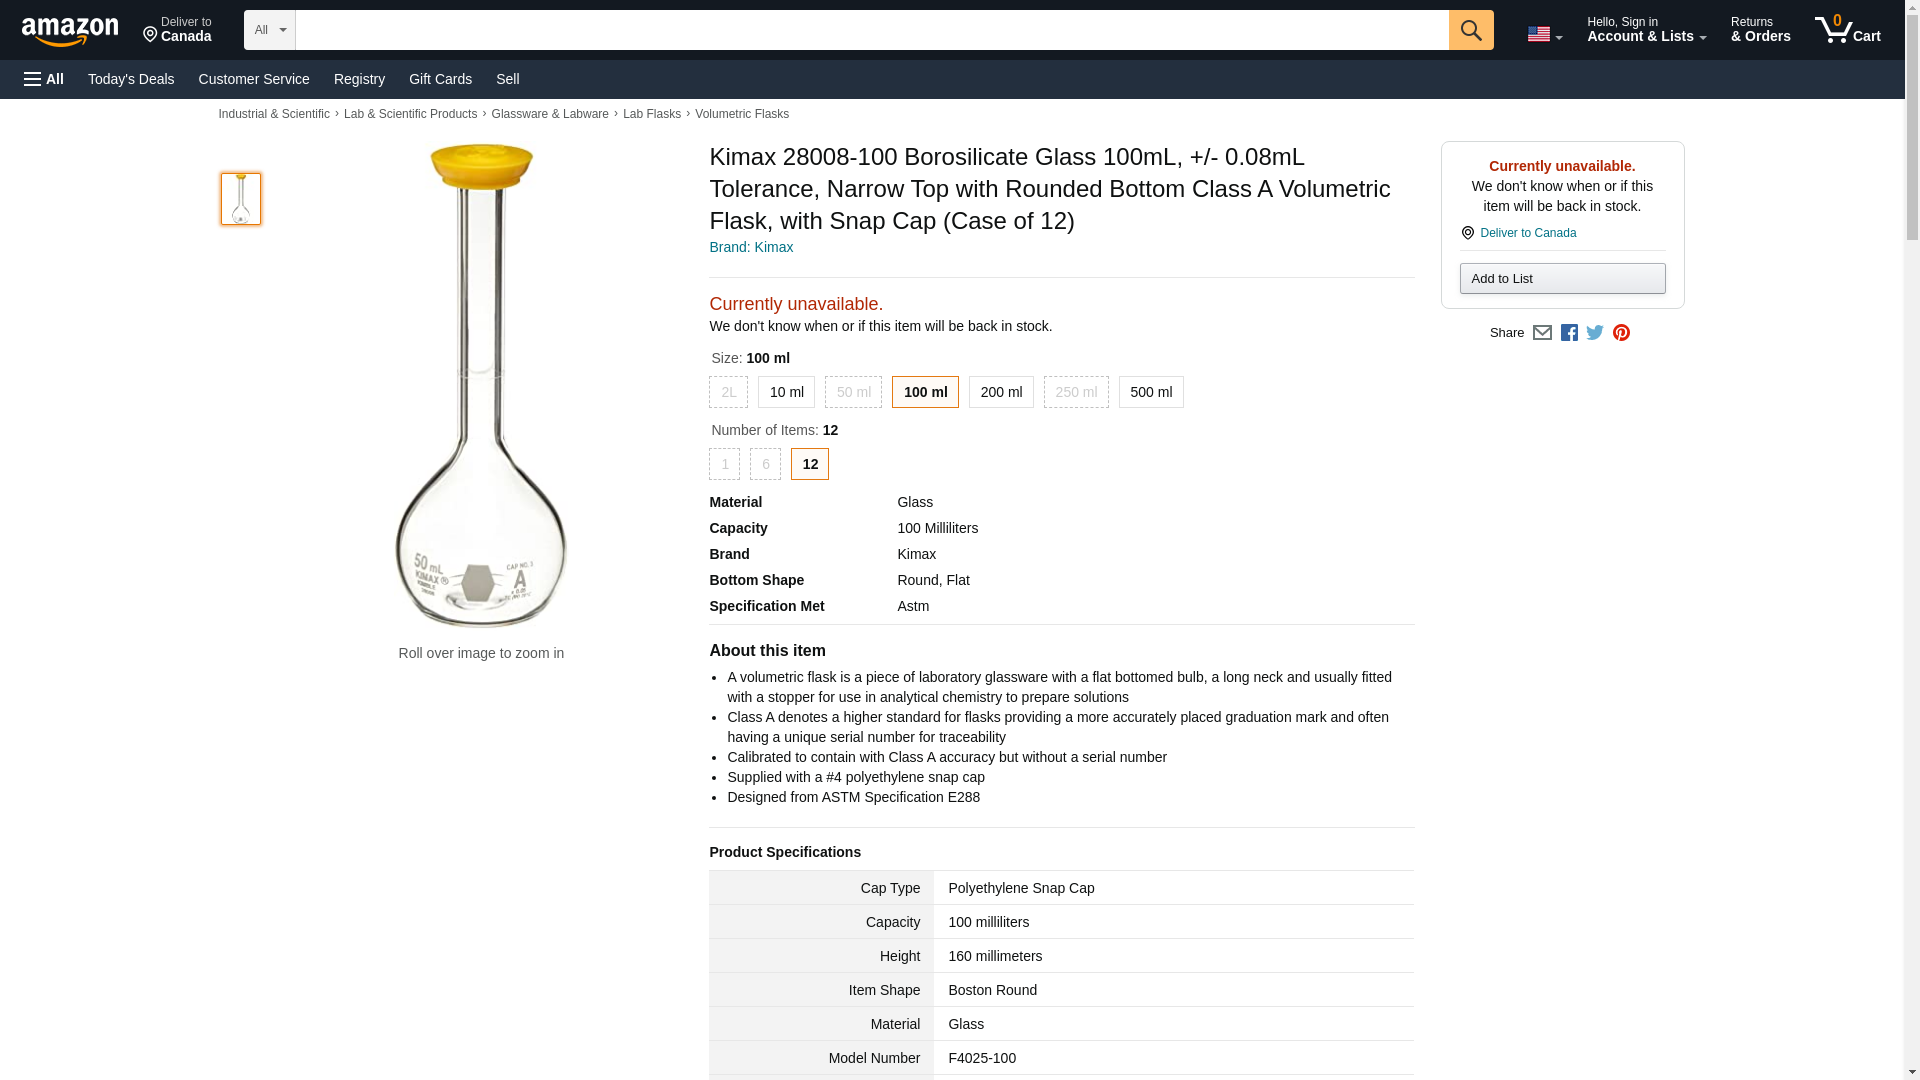Share product via email envelope icon
1920x1080 pixels.
point(1542,333)
